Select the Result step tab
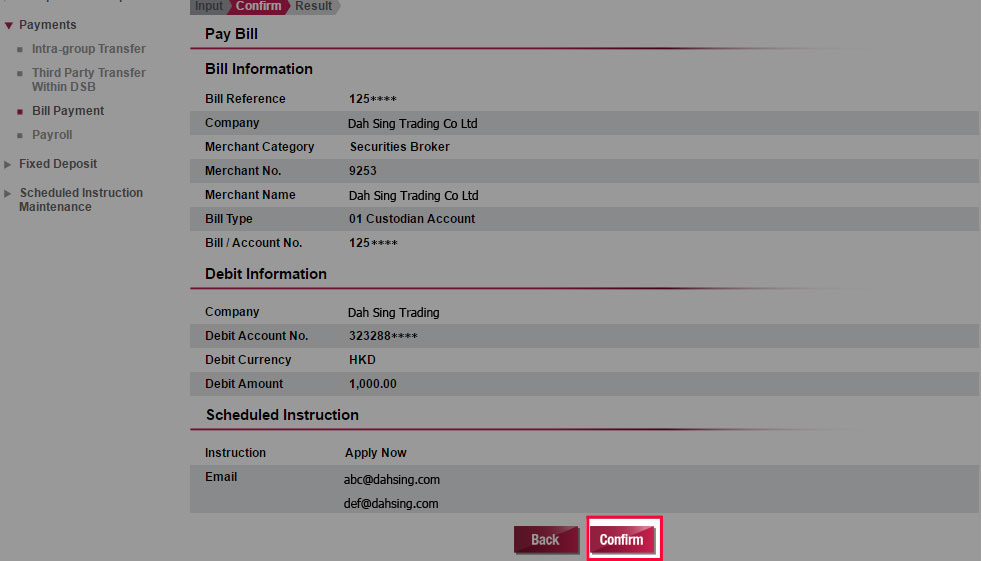 (x=314, y=6)
